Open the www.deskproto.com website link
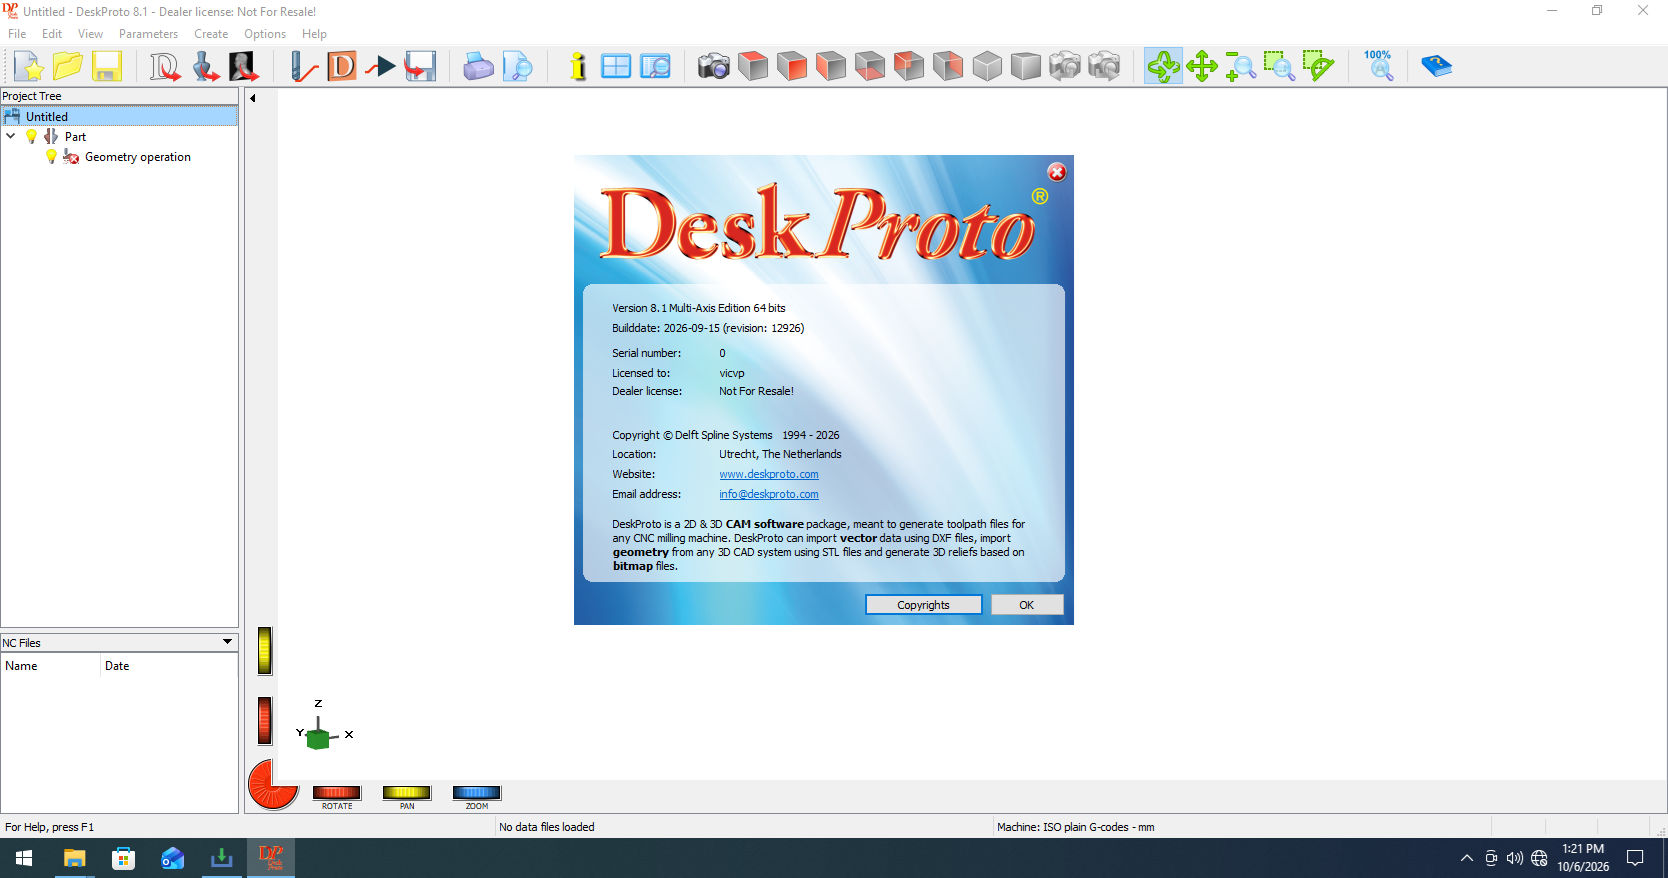1668x878 pixels. click(769, 474)
